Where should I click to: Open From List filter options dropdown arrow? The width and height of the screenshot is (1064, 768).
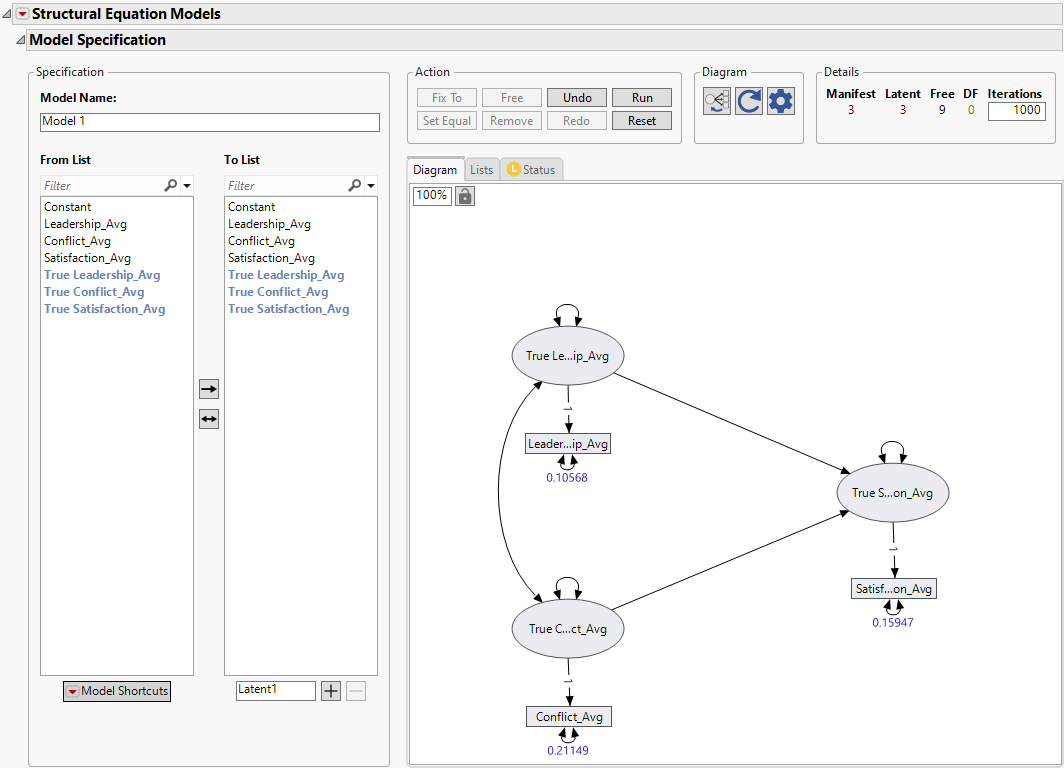[x=187, y=186]
